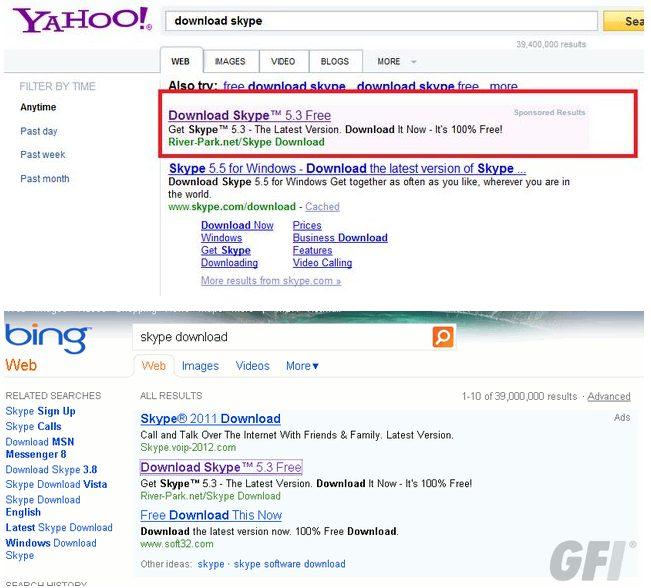The image size is (651, 588).
Task: Click Yahoo's 'River-Park.net/Skype Download' URL
Action: [246, 142]
